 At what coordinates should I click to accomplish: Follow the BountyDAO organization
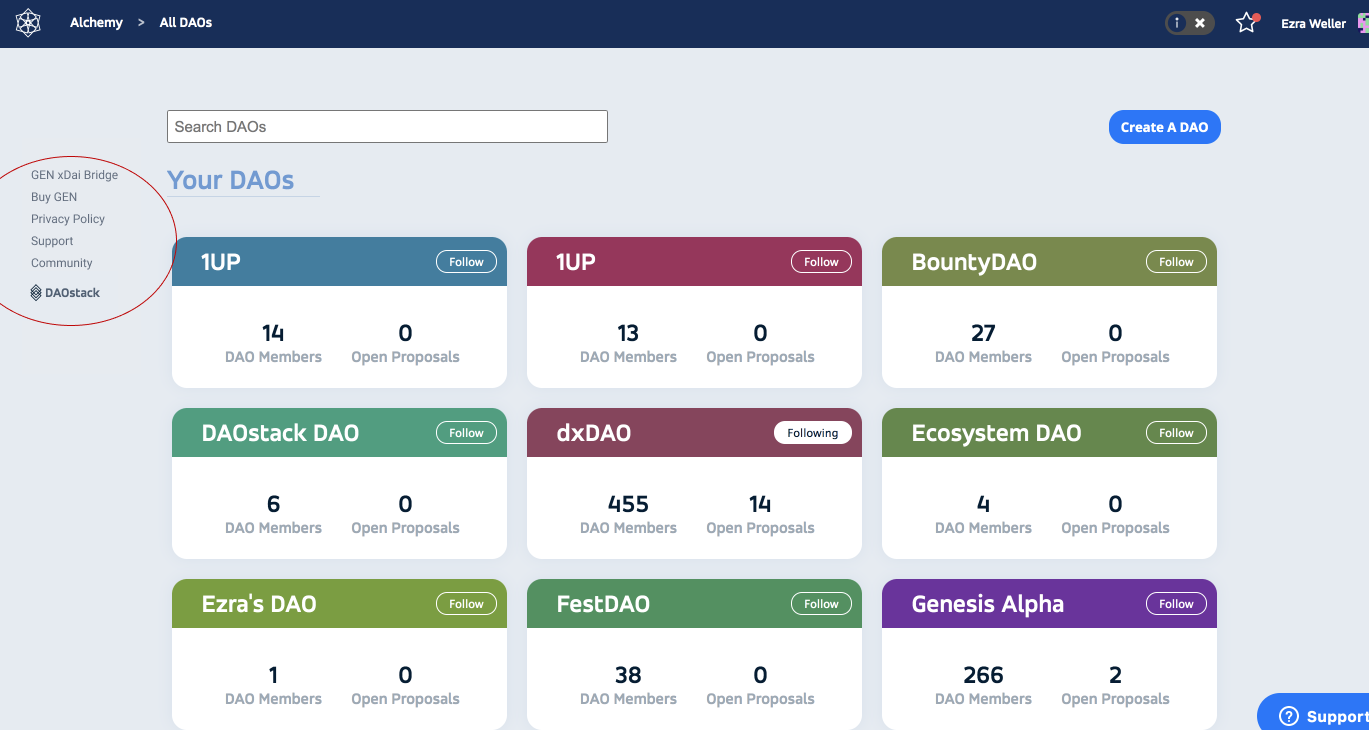click(1175, 261)
